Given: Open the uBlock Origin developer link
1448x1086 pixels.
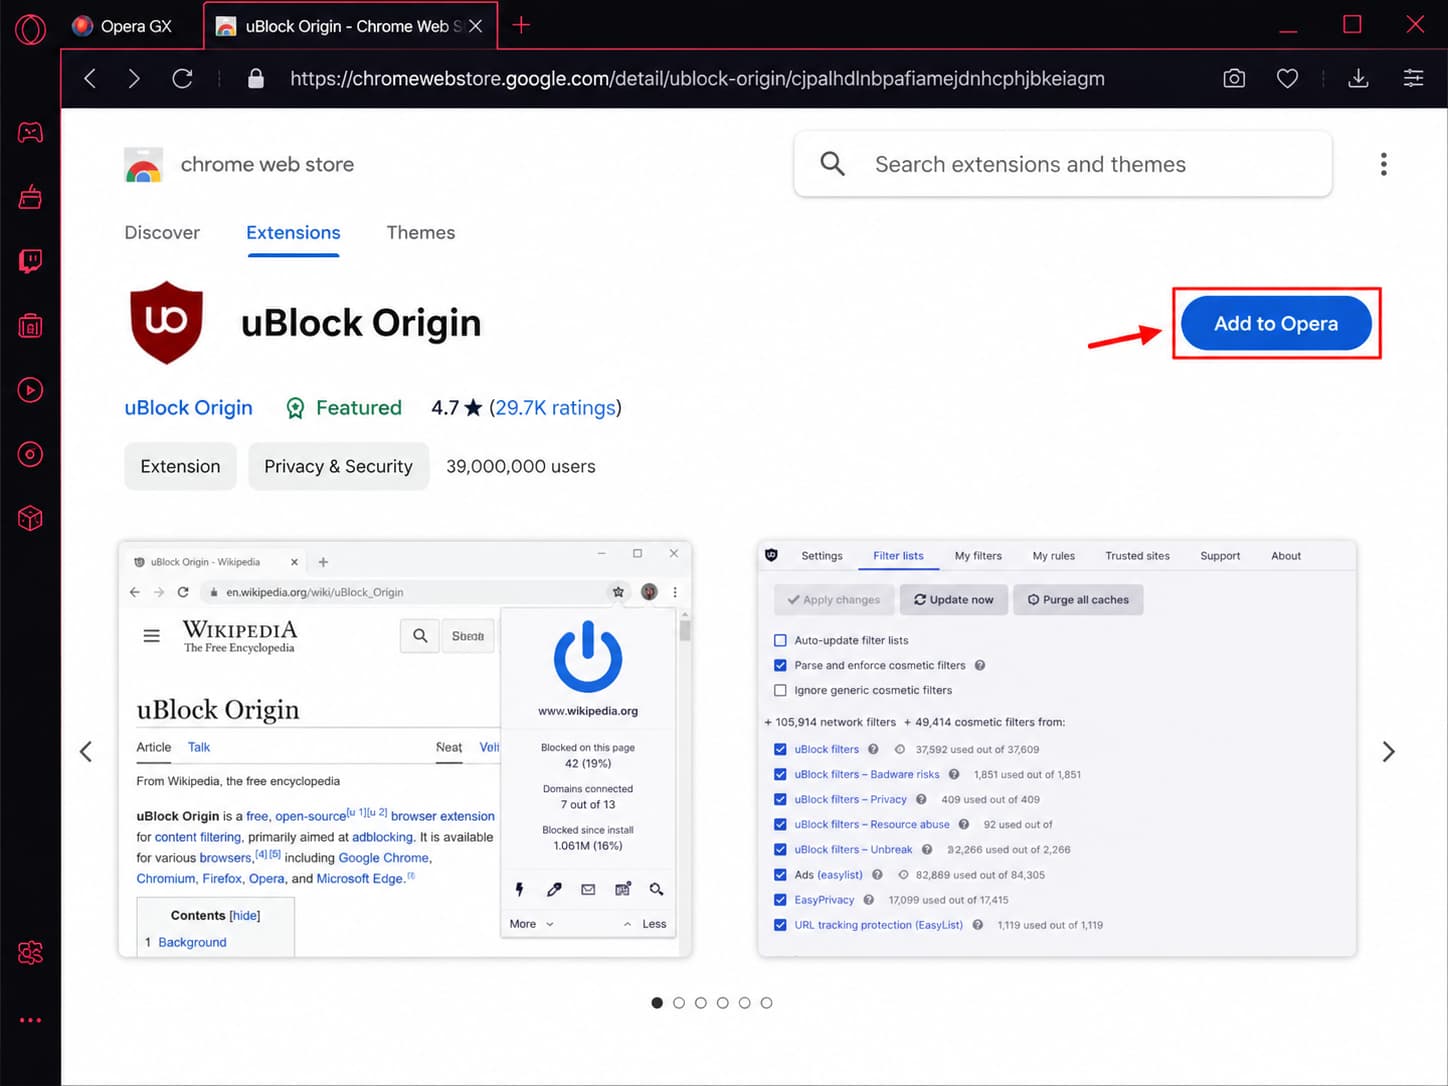Looking at the screenshot, I should pyautogui.click(x=188, y=408).
